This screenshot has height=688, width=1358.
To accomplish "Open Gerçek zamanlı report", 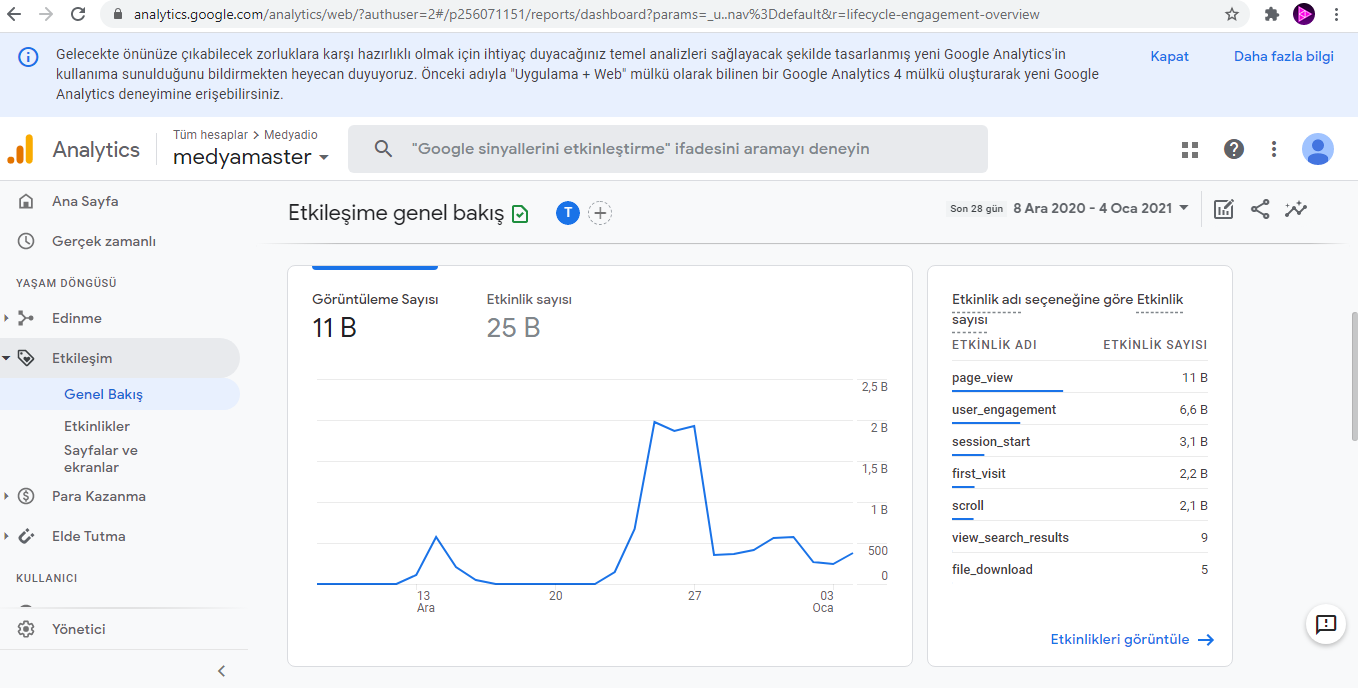I will (x=103, y=241).
